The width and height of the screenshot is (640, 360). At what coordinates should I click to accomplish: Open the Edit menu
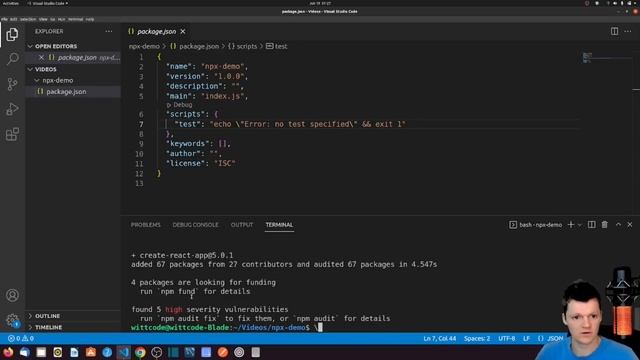pos(13,19)
